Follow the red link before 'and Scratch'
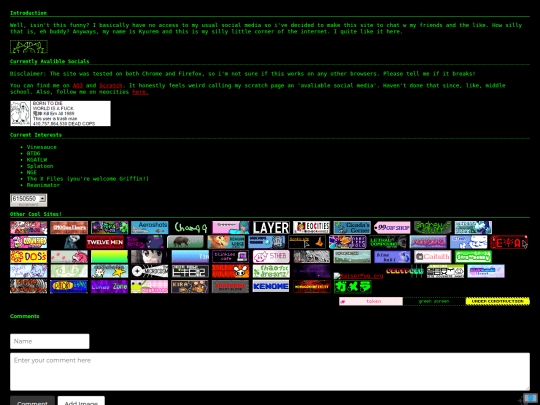 (x=78, y=85)
